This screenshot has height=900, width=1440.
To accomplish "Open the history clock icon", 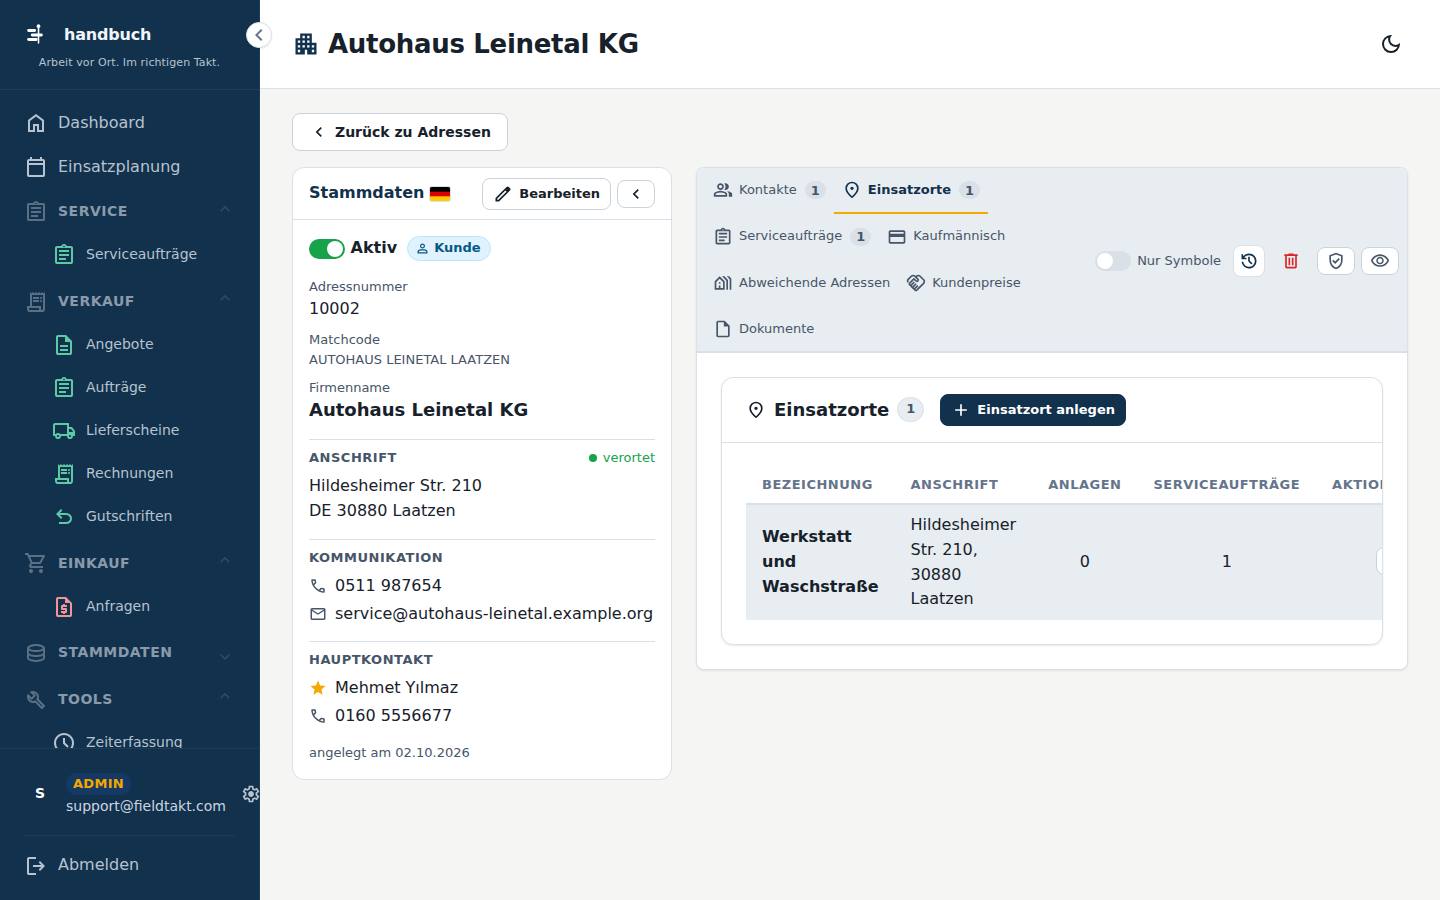I will pyautogui.click(x=1249, y=261).
